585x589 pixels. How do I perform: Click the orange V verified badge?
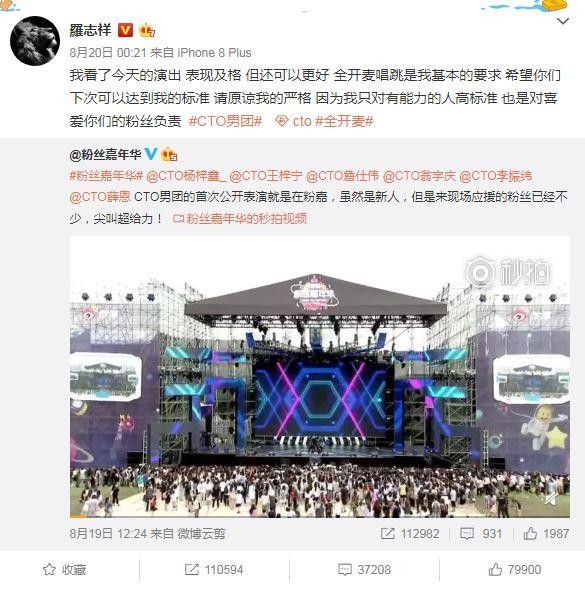[x=125, y=30]
